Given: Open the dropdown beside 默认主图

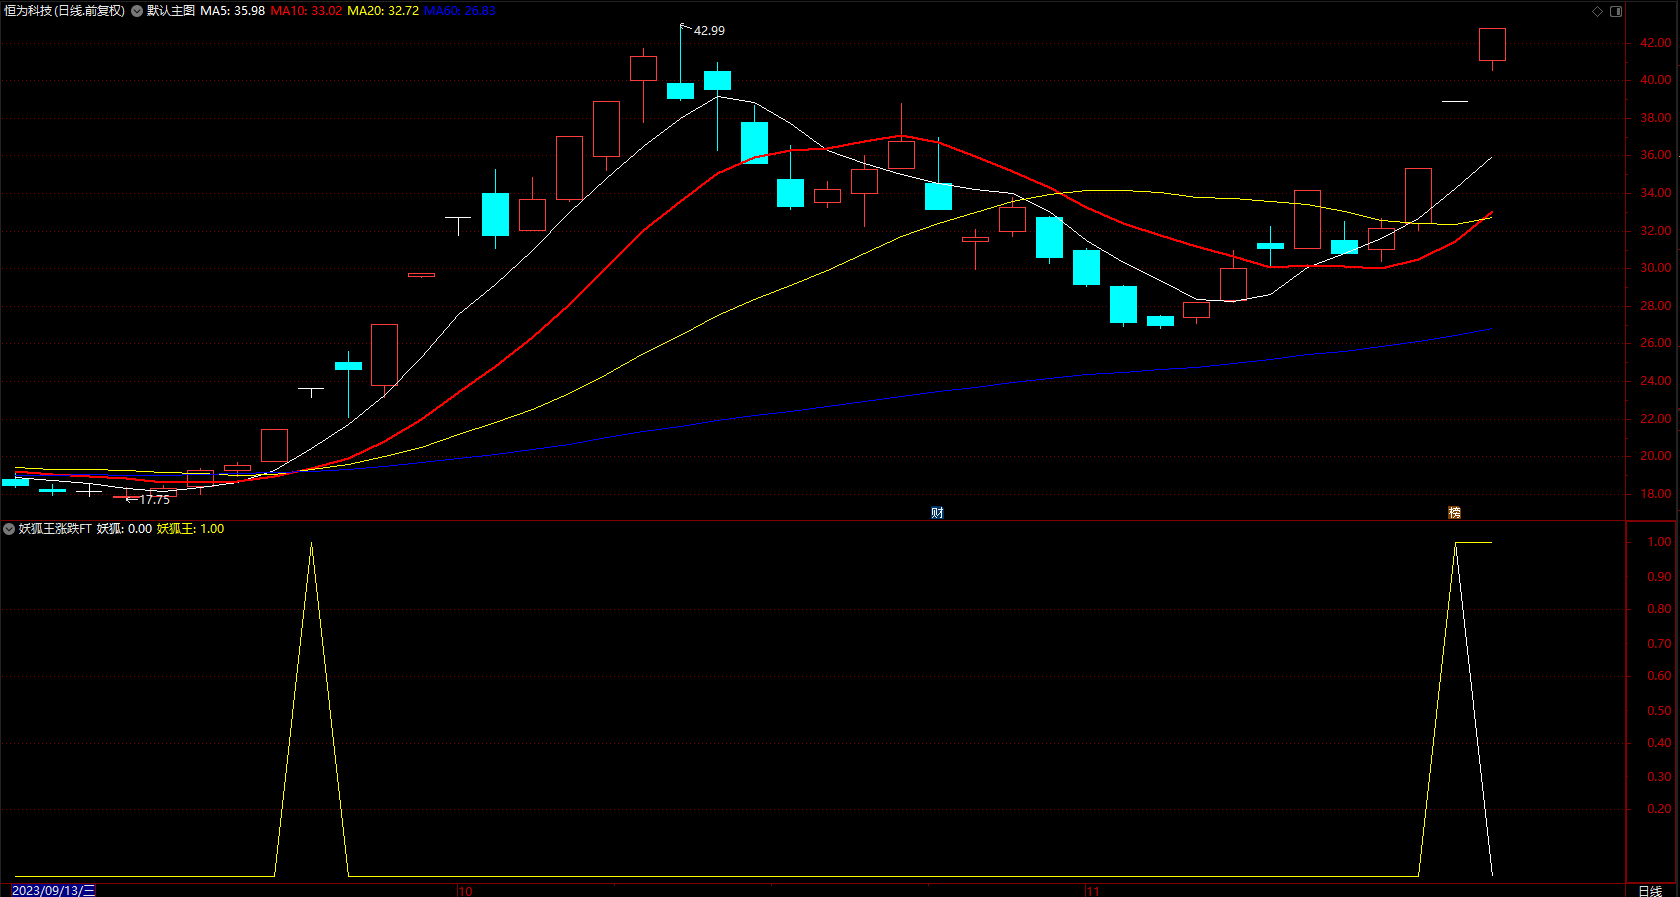Looking at the screenshot, I should click(137, 11).
